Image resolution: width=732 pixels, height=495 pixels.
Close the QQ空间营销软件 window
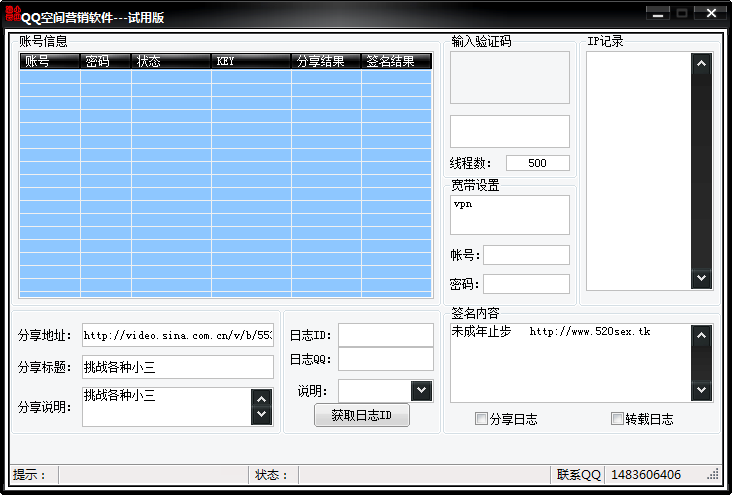tap(711, 14)
